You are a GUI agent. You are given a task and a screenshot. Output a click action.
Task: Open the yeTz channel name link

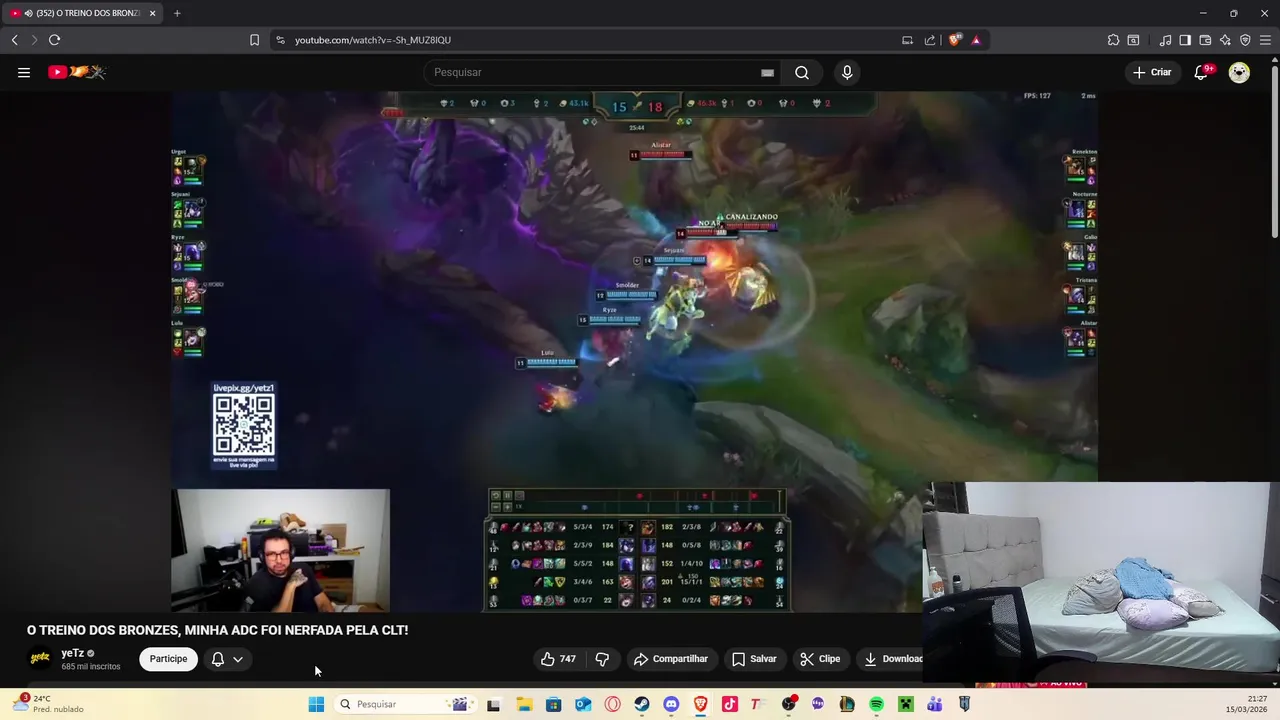pyautogui.click(x=72, y=653)
